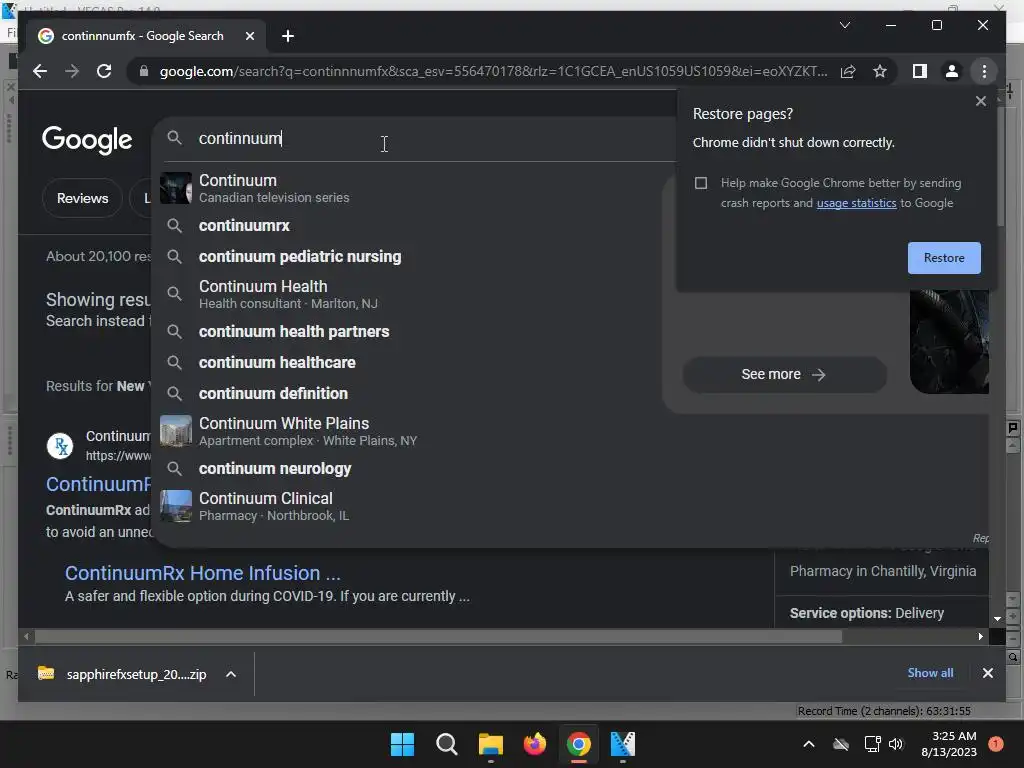Switch to VEGAS Pro from taskbar
The width and height of the screenshot is (1024, 768).
(623, 744)
